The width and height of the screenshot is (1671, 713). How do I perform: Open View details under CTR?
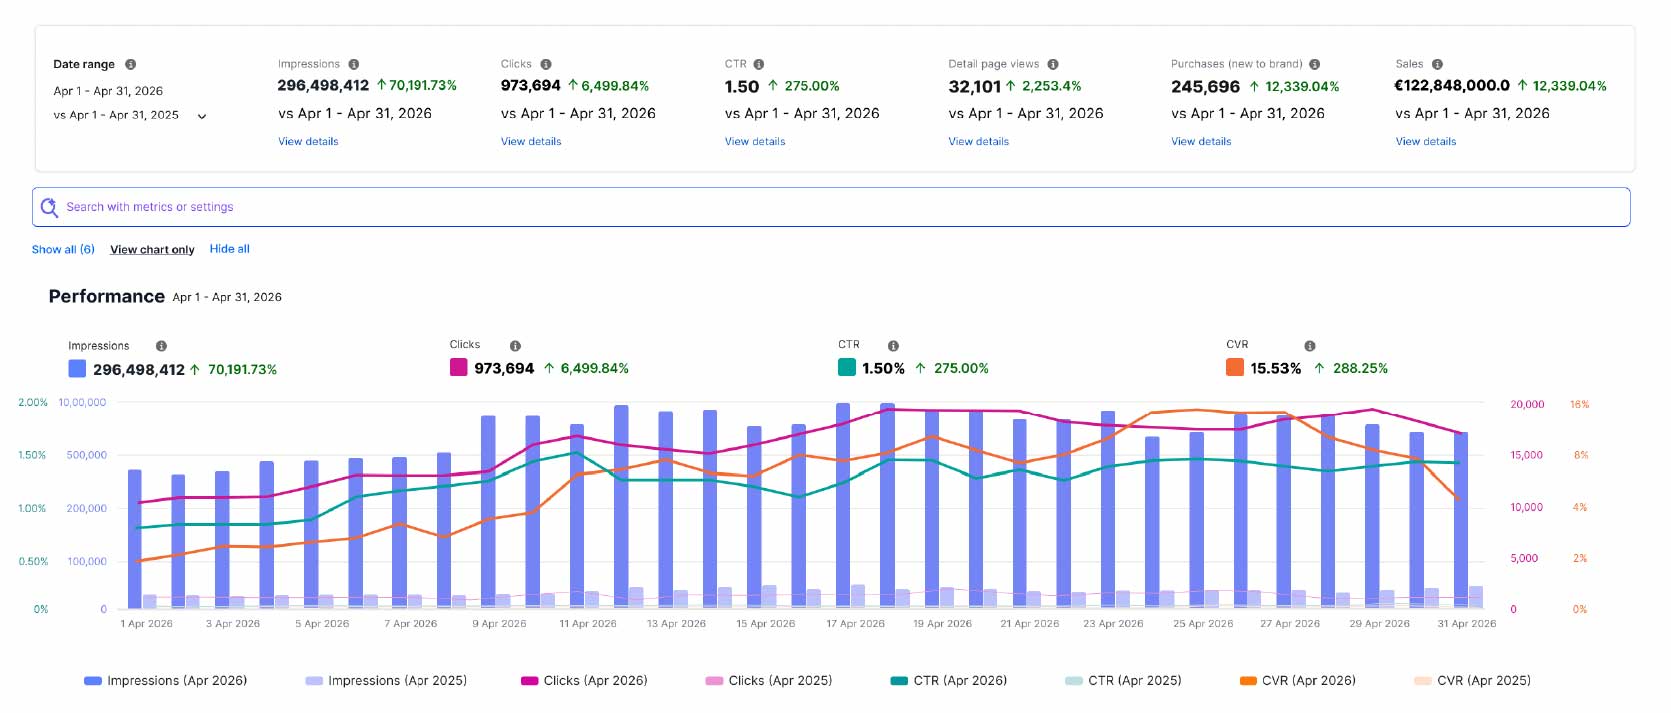(755, 142)
